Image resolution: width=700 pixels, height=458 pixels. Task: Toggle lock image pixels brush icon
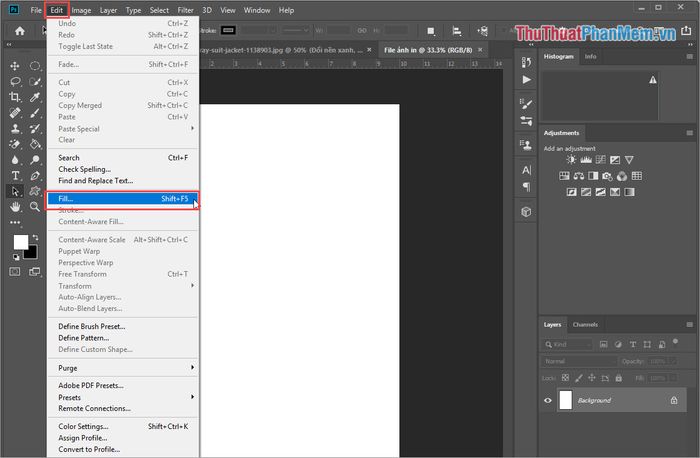click(579, 378)
